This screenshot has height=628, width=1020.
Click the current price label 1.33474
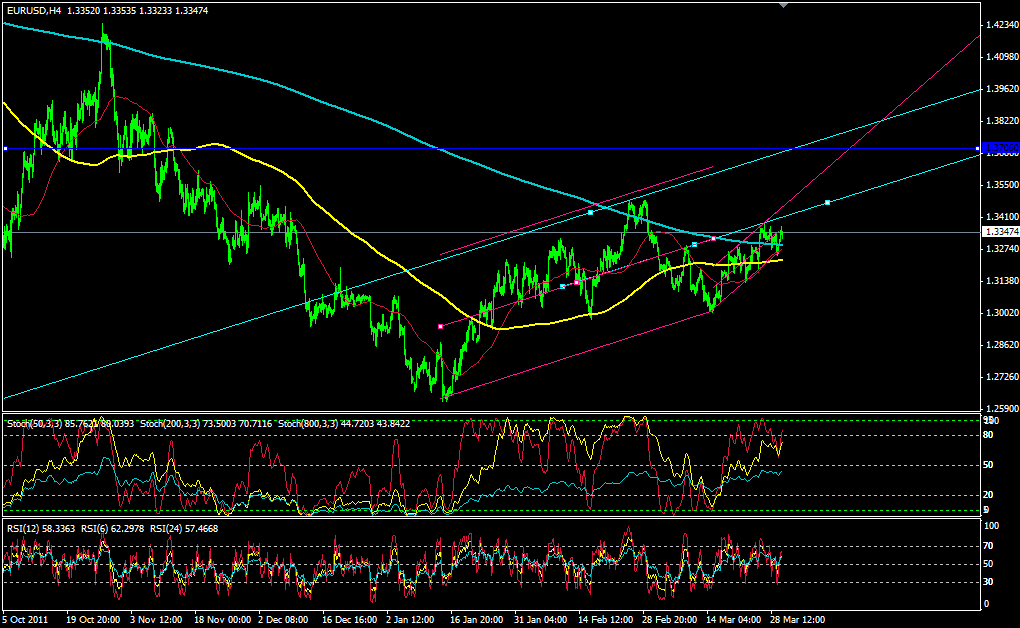coord(1000,232)
